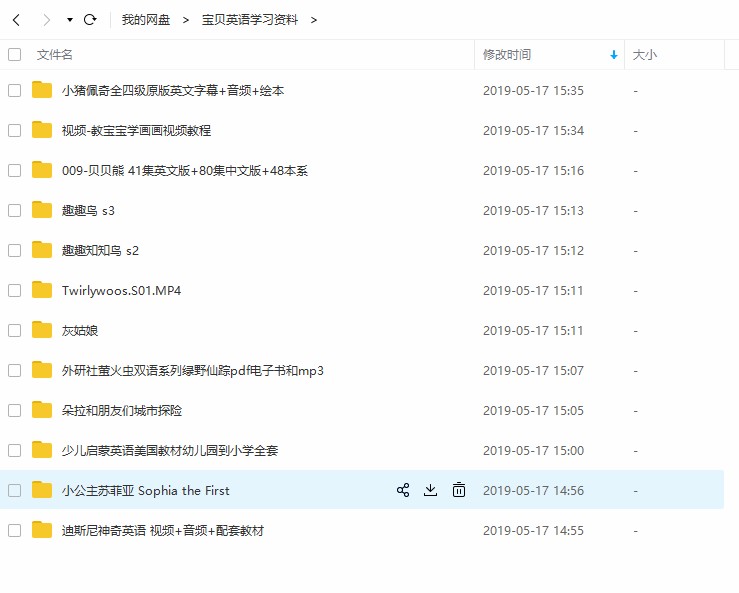Sort by the 大小 column
Screen dimensions: 739x593
pos(644,55)
